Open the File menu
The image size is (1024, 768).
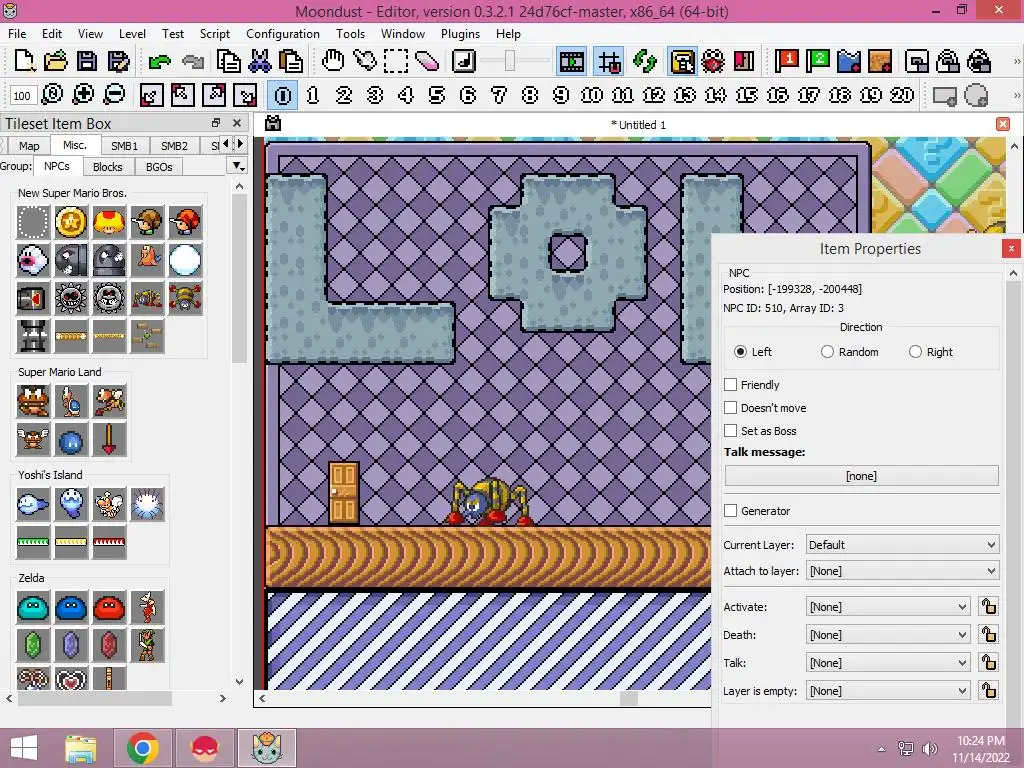coord(17,33)
